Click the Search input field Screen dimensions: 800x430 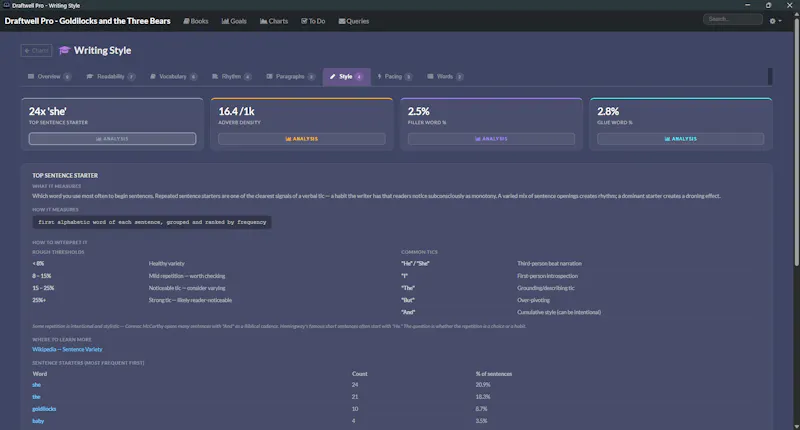pos(733,19)
